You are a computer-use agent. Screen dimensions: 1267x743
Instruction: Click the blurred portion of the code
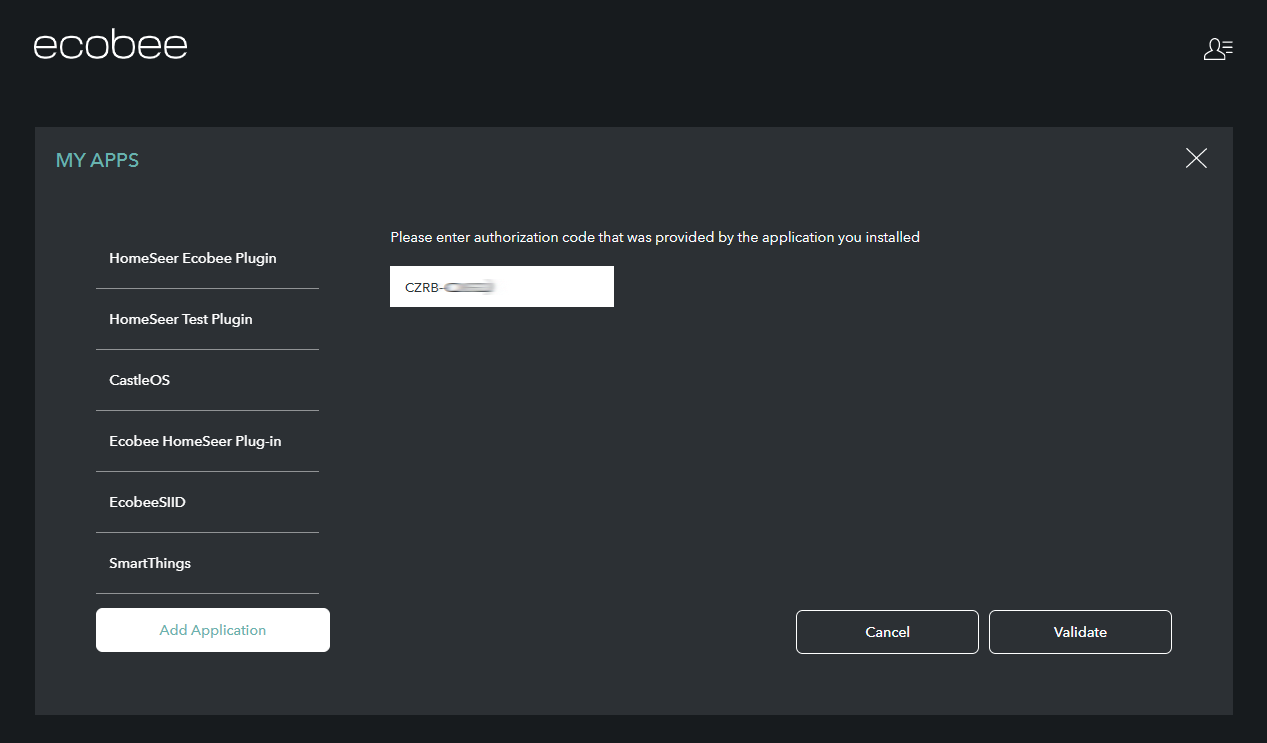pyautogui.click(x=471, y=287)
